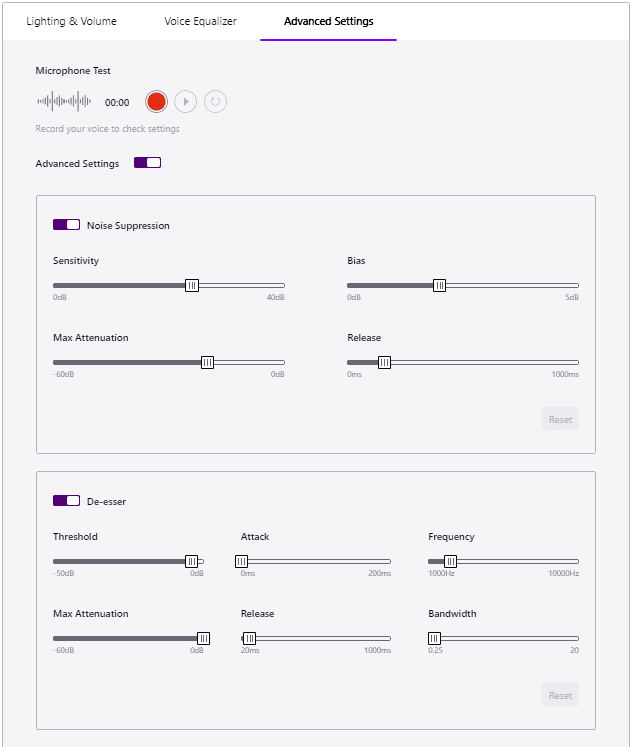The height and width of the screenshot is (747, 634).
Task: Click the Noise Suppression Max Attenuation handle
Action: pos(207,362)
